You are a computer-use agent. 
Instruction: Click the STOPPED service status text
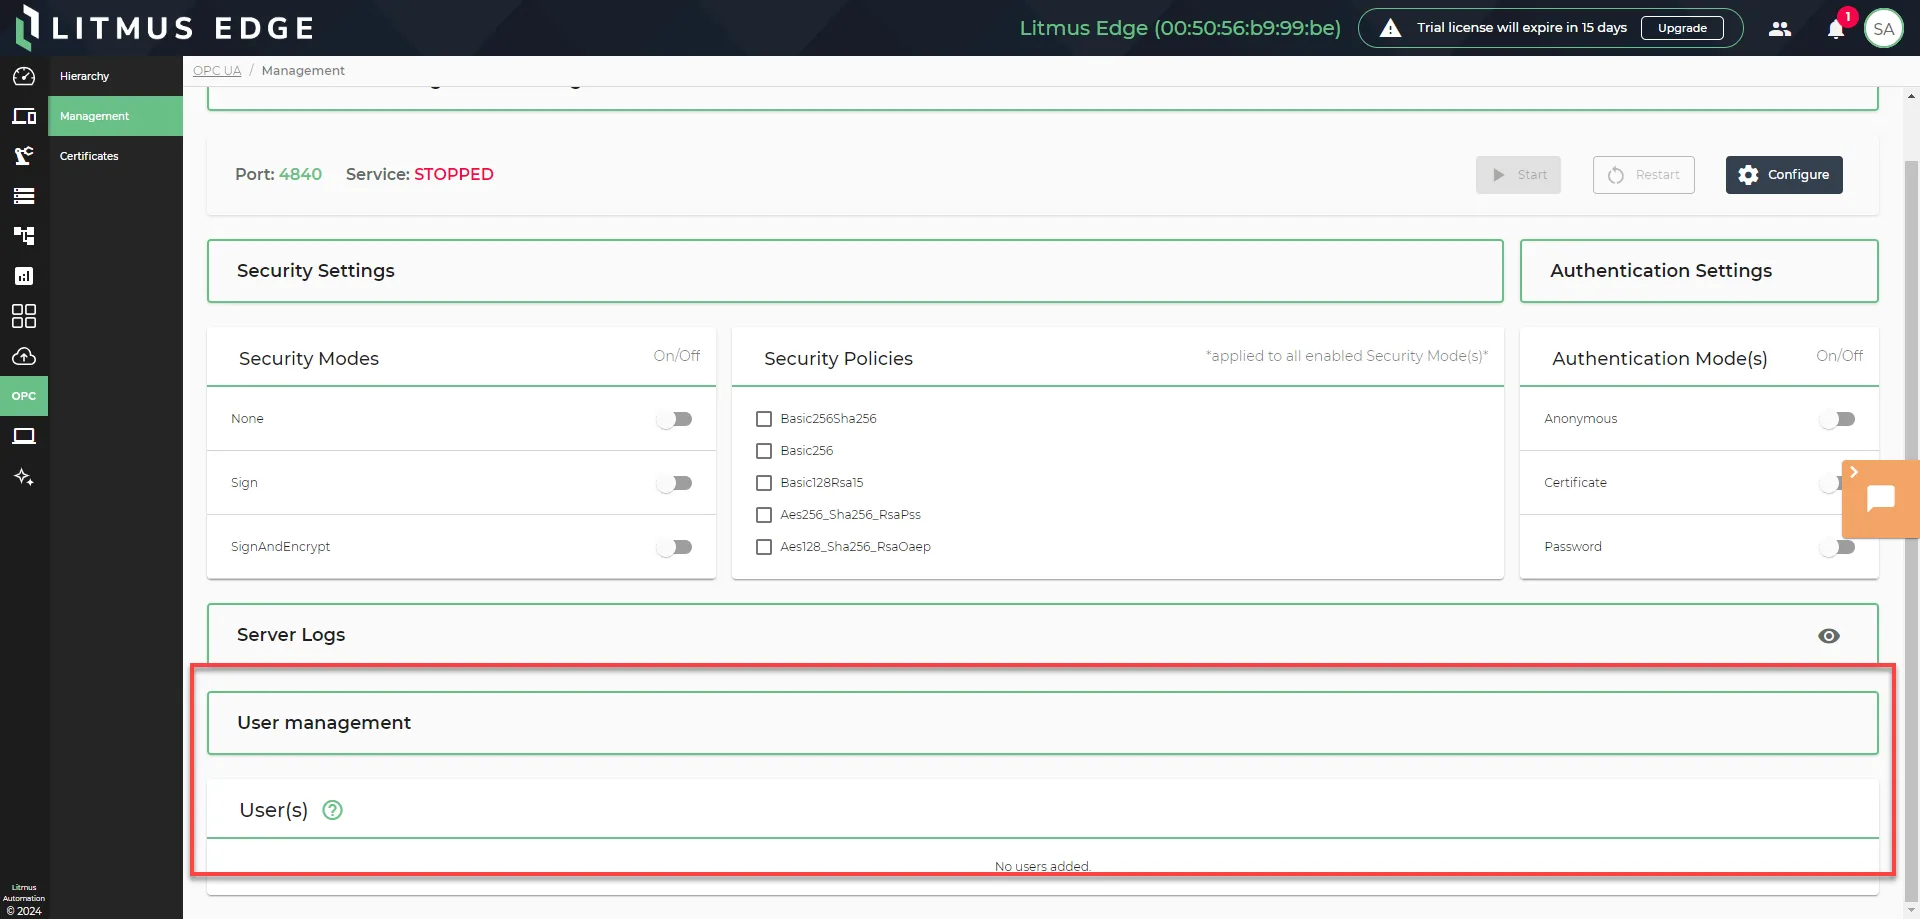point(454,174)
